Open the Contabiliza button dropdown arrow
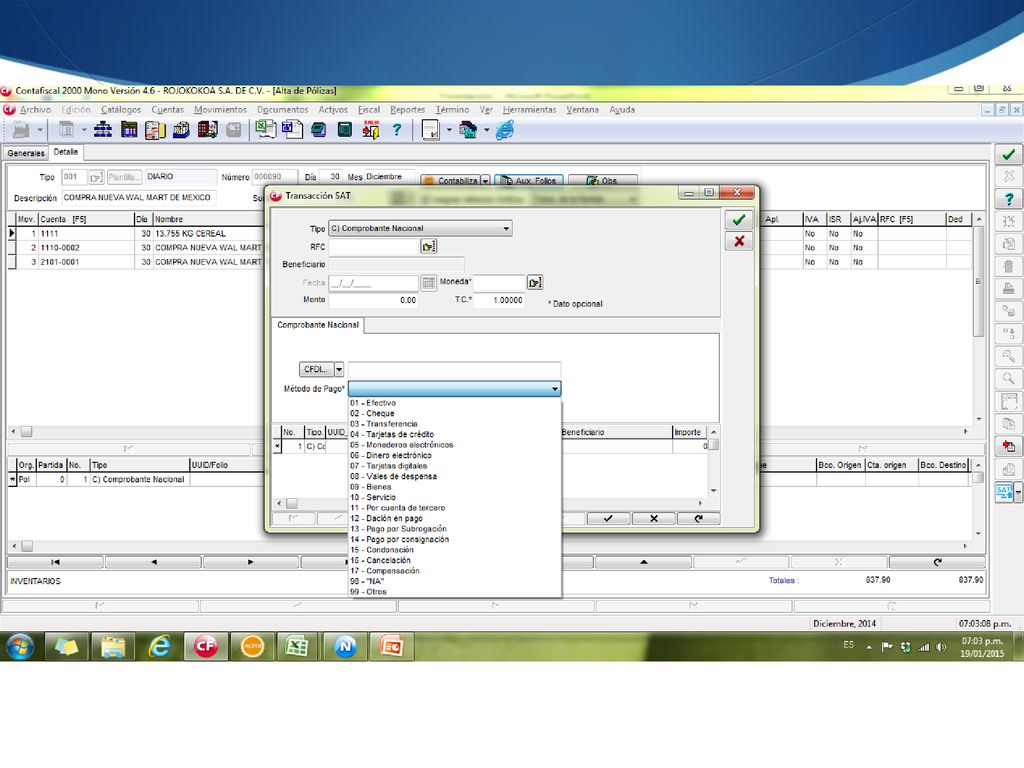Image resolution: width=1024 pixels, height=768 pixels. point(485,181)
